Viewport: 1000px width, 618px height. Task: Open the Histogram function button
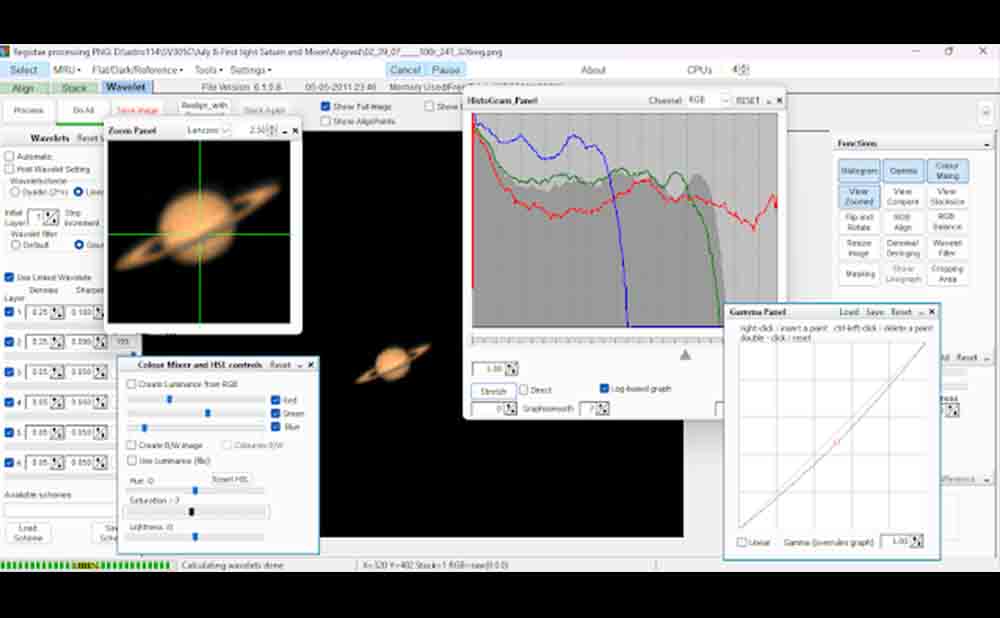coord(859,171)
